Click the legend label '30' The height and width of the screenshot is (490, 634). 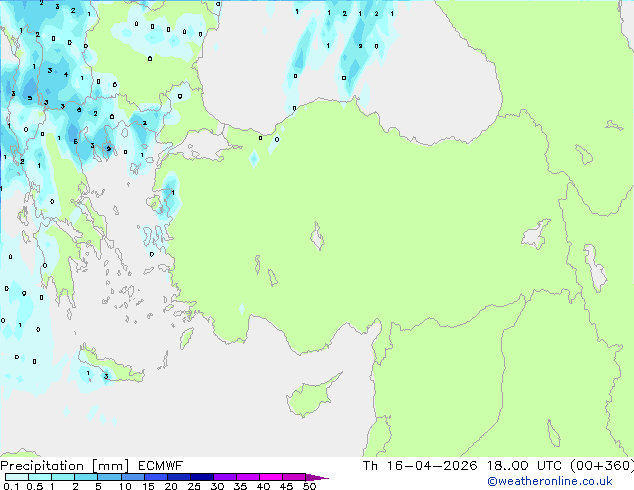pyautogui.click(x=217, y=486)
